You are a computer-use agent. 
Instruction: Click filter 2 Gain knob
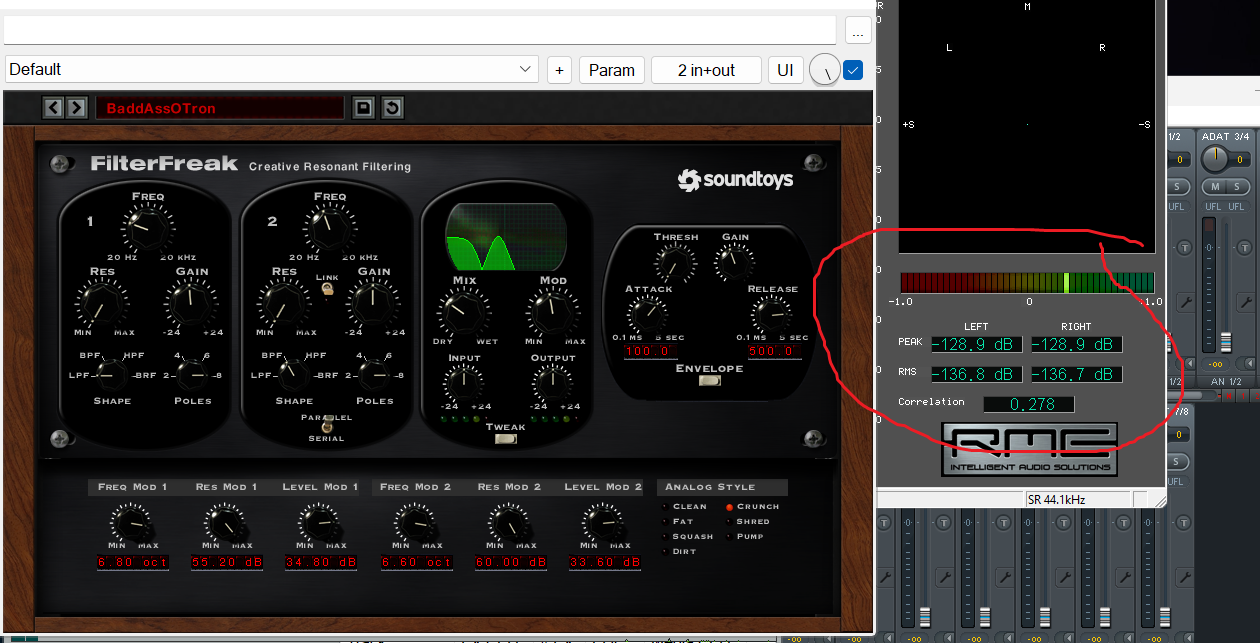pos(373,303)
